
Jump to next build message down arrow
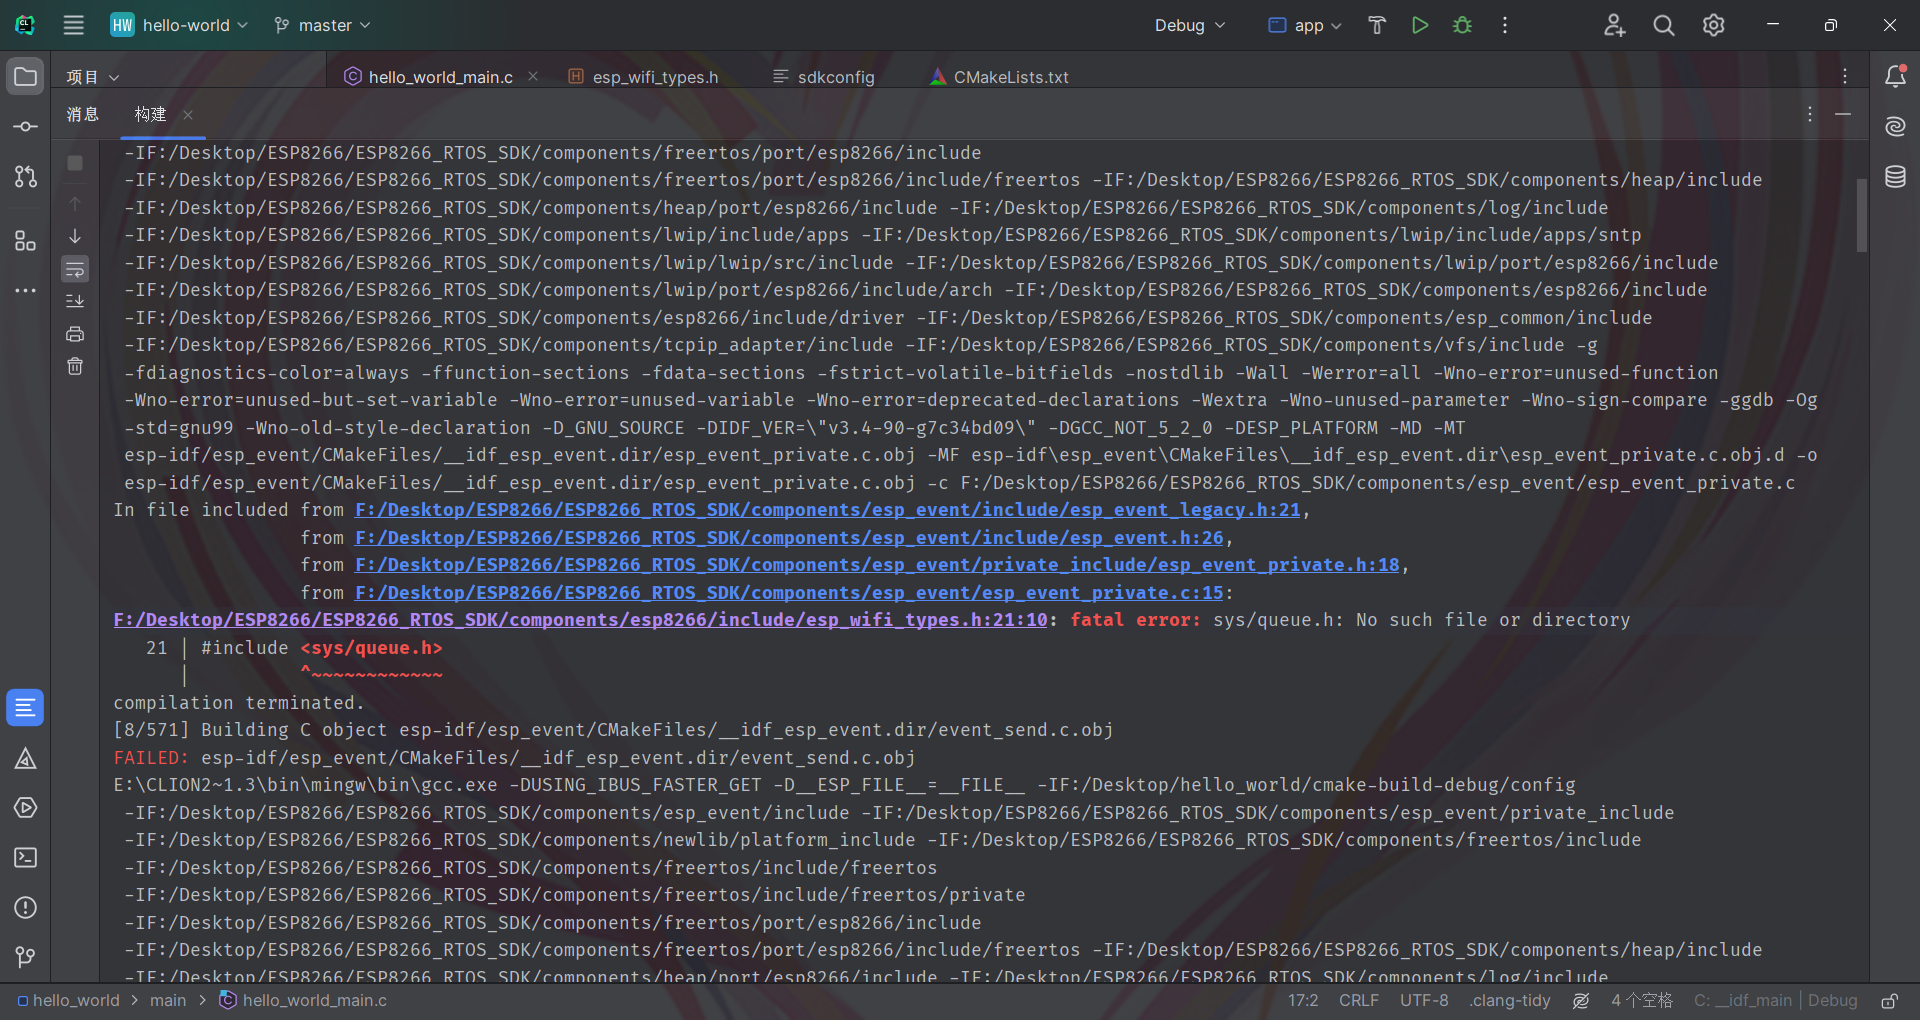click(x=75, y=236)
